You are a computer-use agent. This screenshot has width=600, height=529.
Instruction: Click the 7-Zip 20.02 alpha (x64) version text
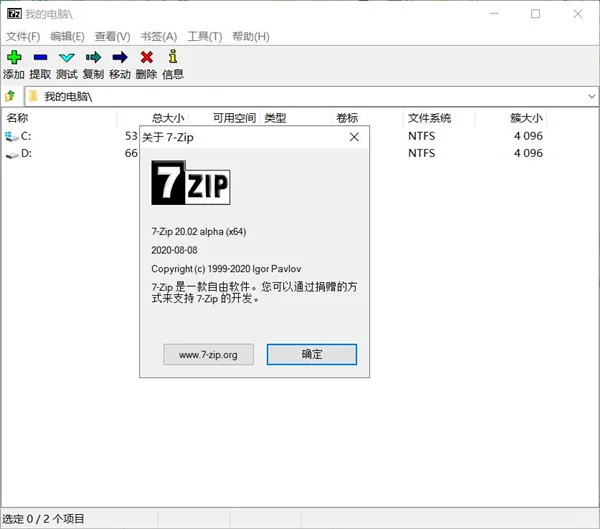pyautogui.click(x=199, y=232)
